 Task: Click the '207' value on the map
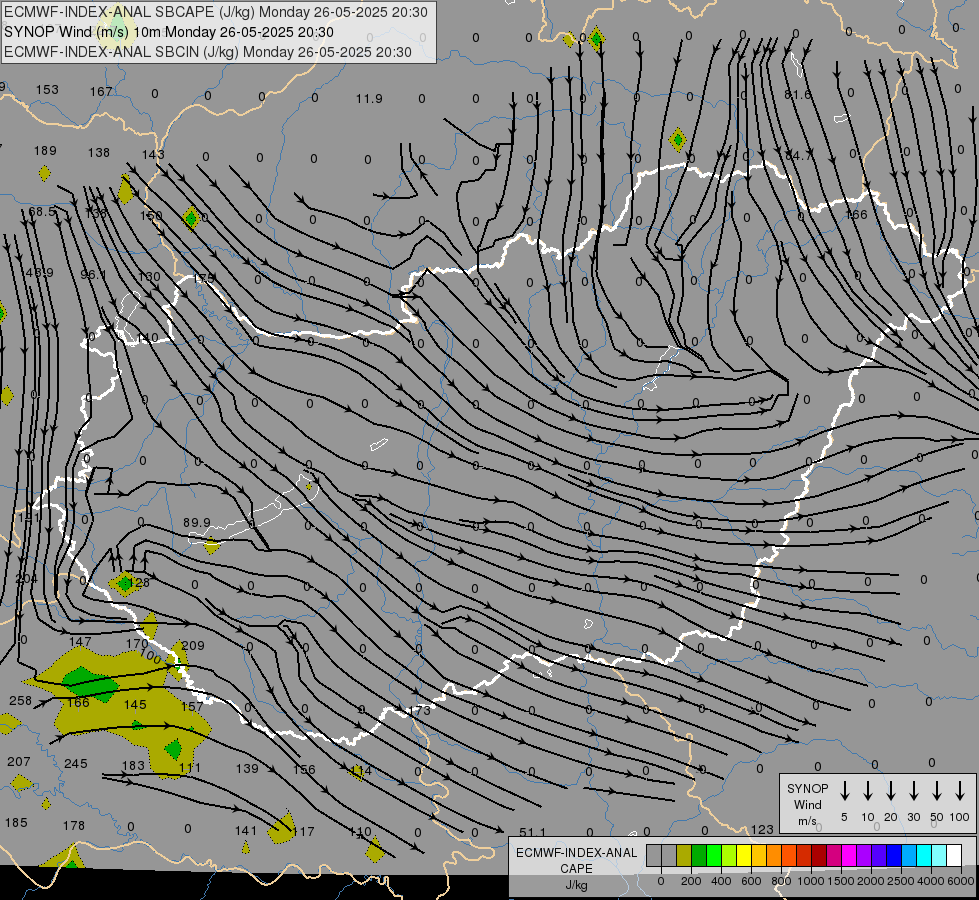point(19,761)
